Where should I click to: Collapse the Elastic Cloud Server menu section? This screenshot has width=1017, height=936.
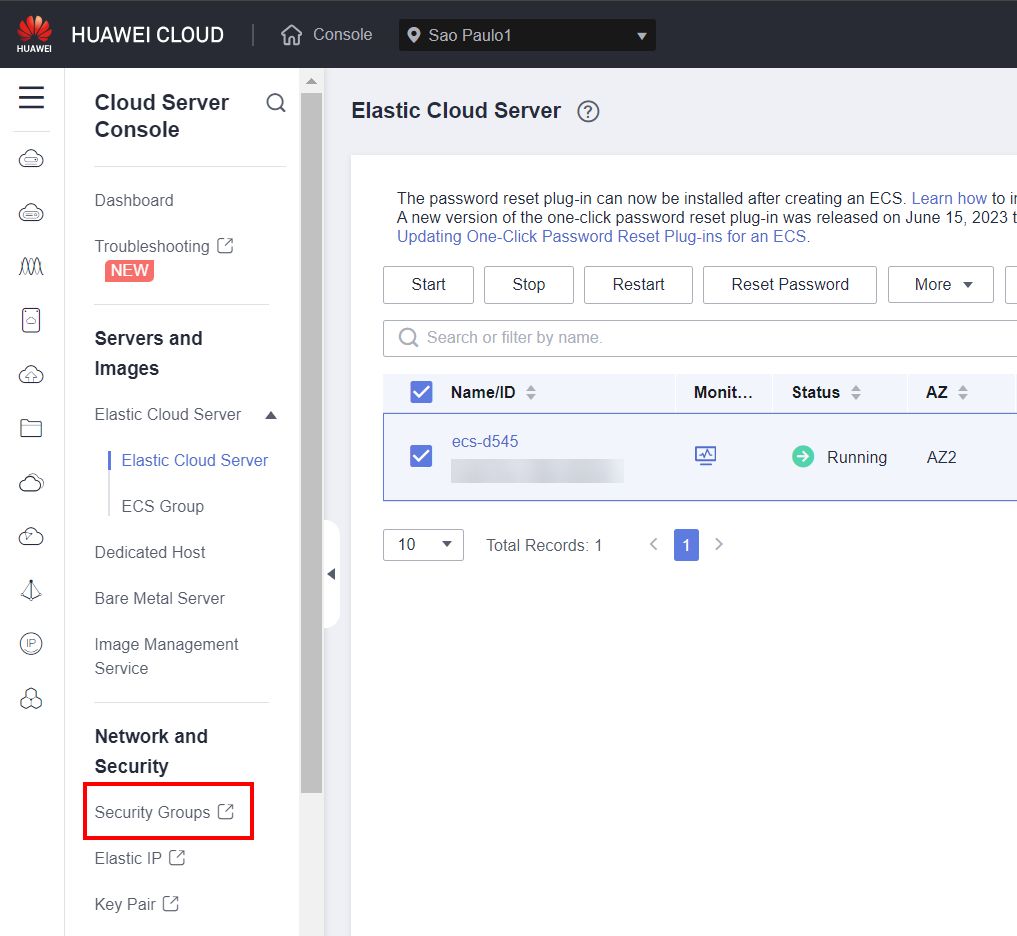click(269, 414)
